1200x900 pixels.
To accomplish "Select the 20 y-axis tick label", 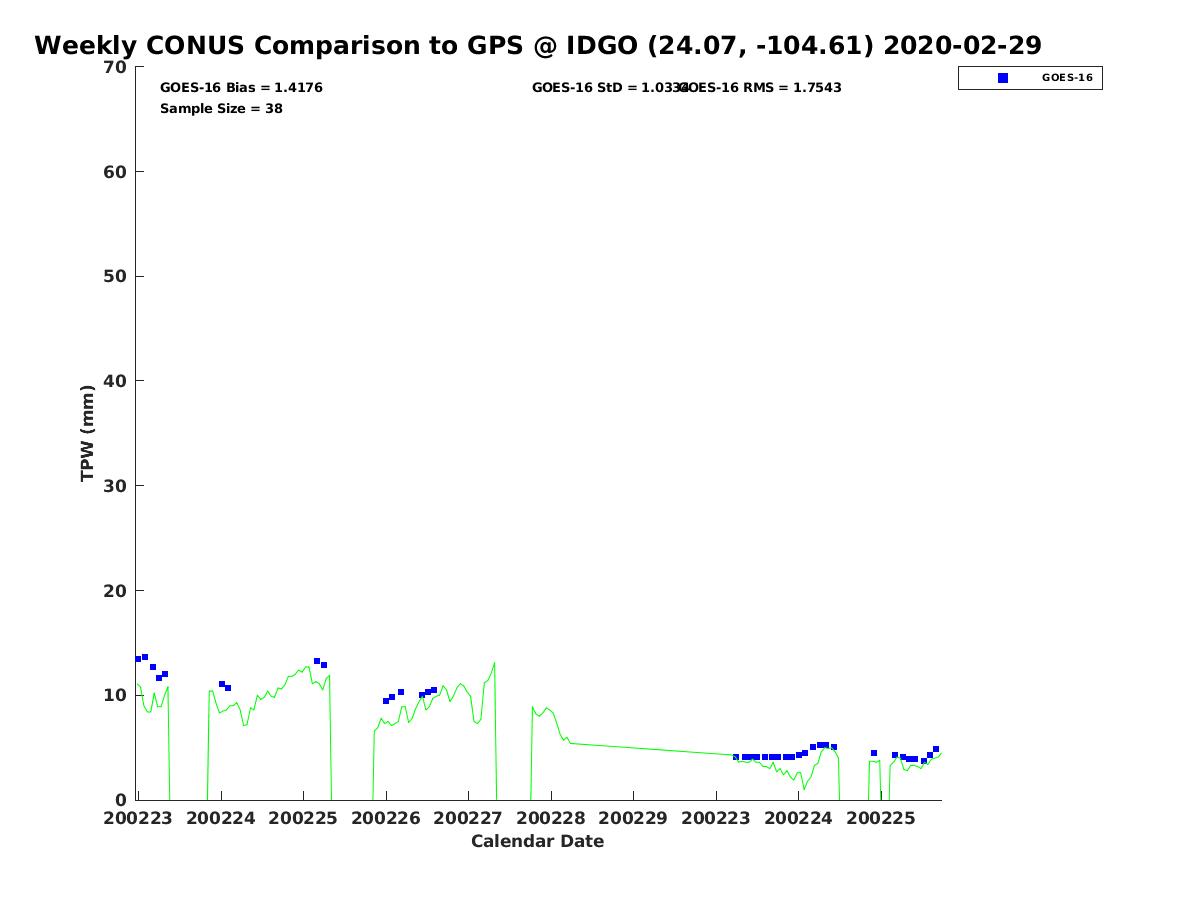I will [x=116, y=591].
